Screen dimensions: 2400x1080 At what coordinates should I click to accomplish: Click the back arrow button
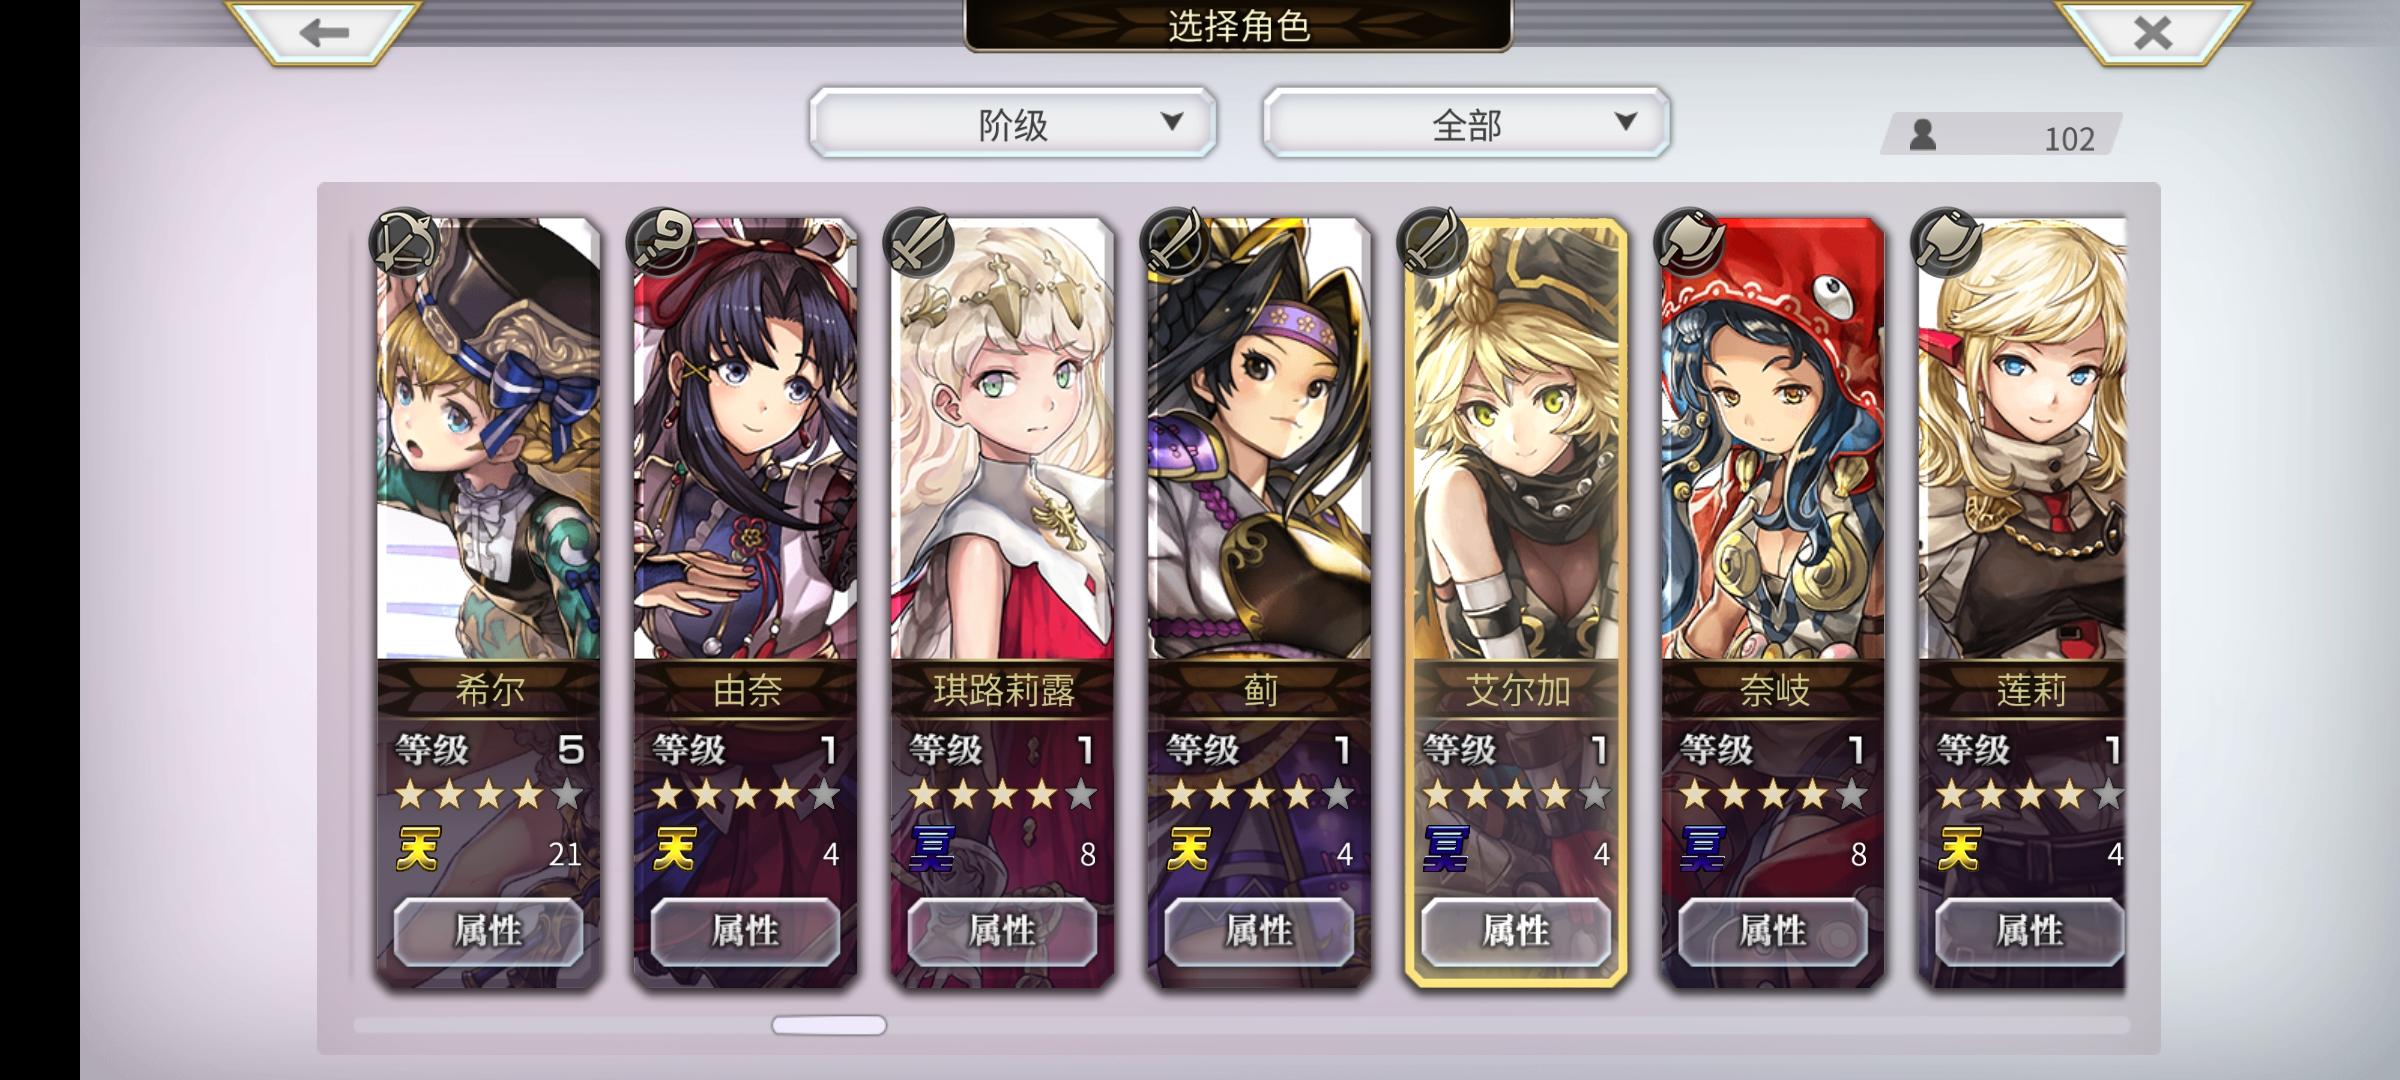(x=322, y=32)
